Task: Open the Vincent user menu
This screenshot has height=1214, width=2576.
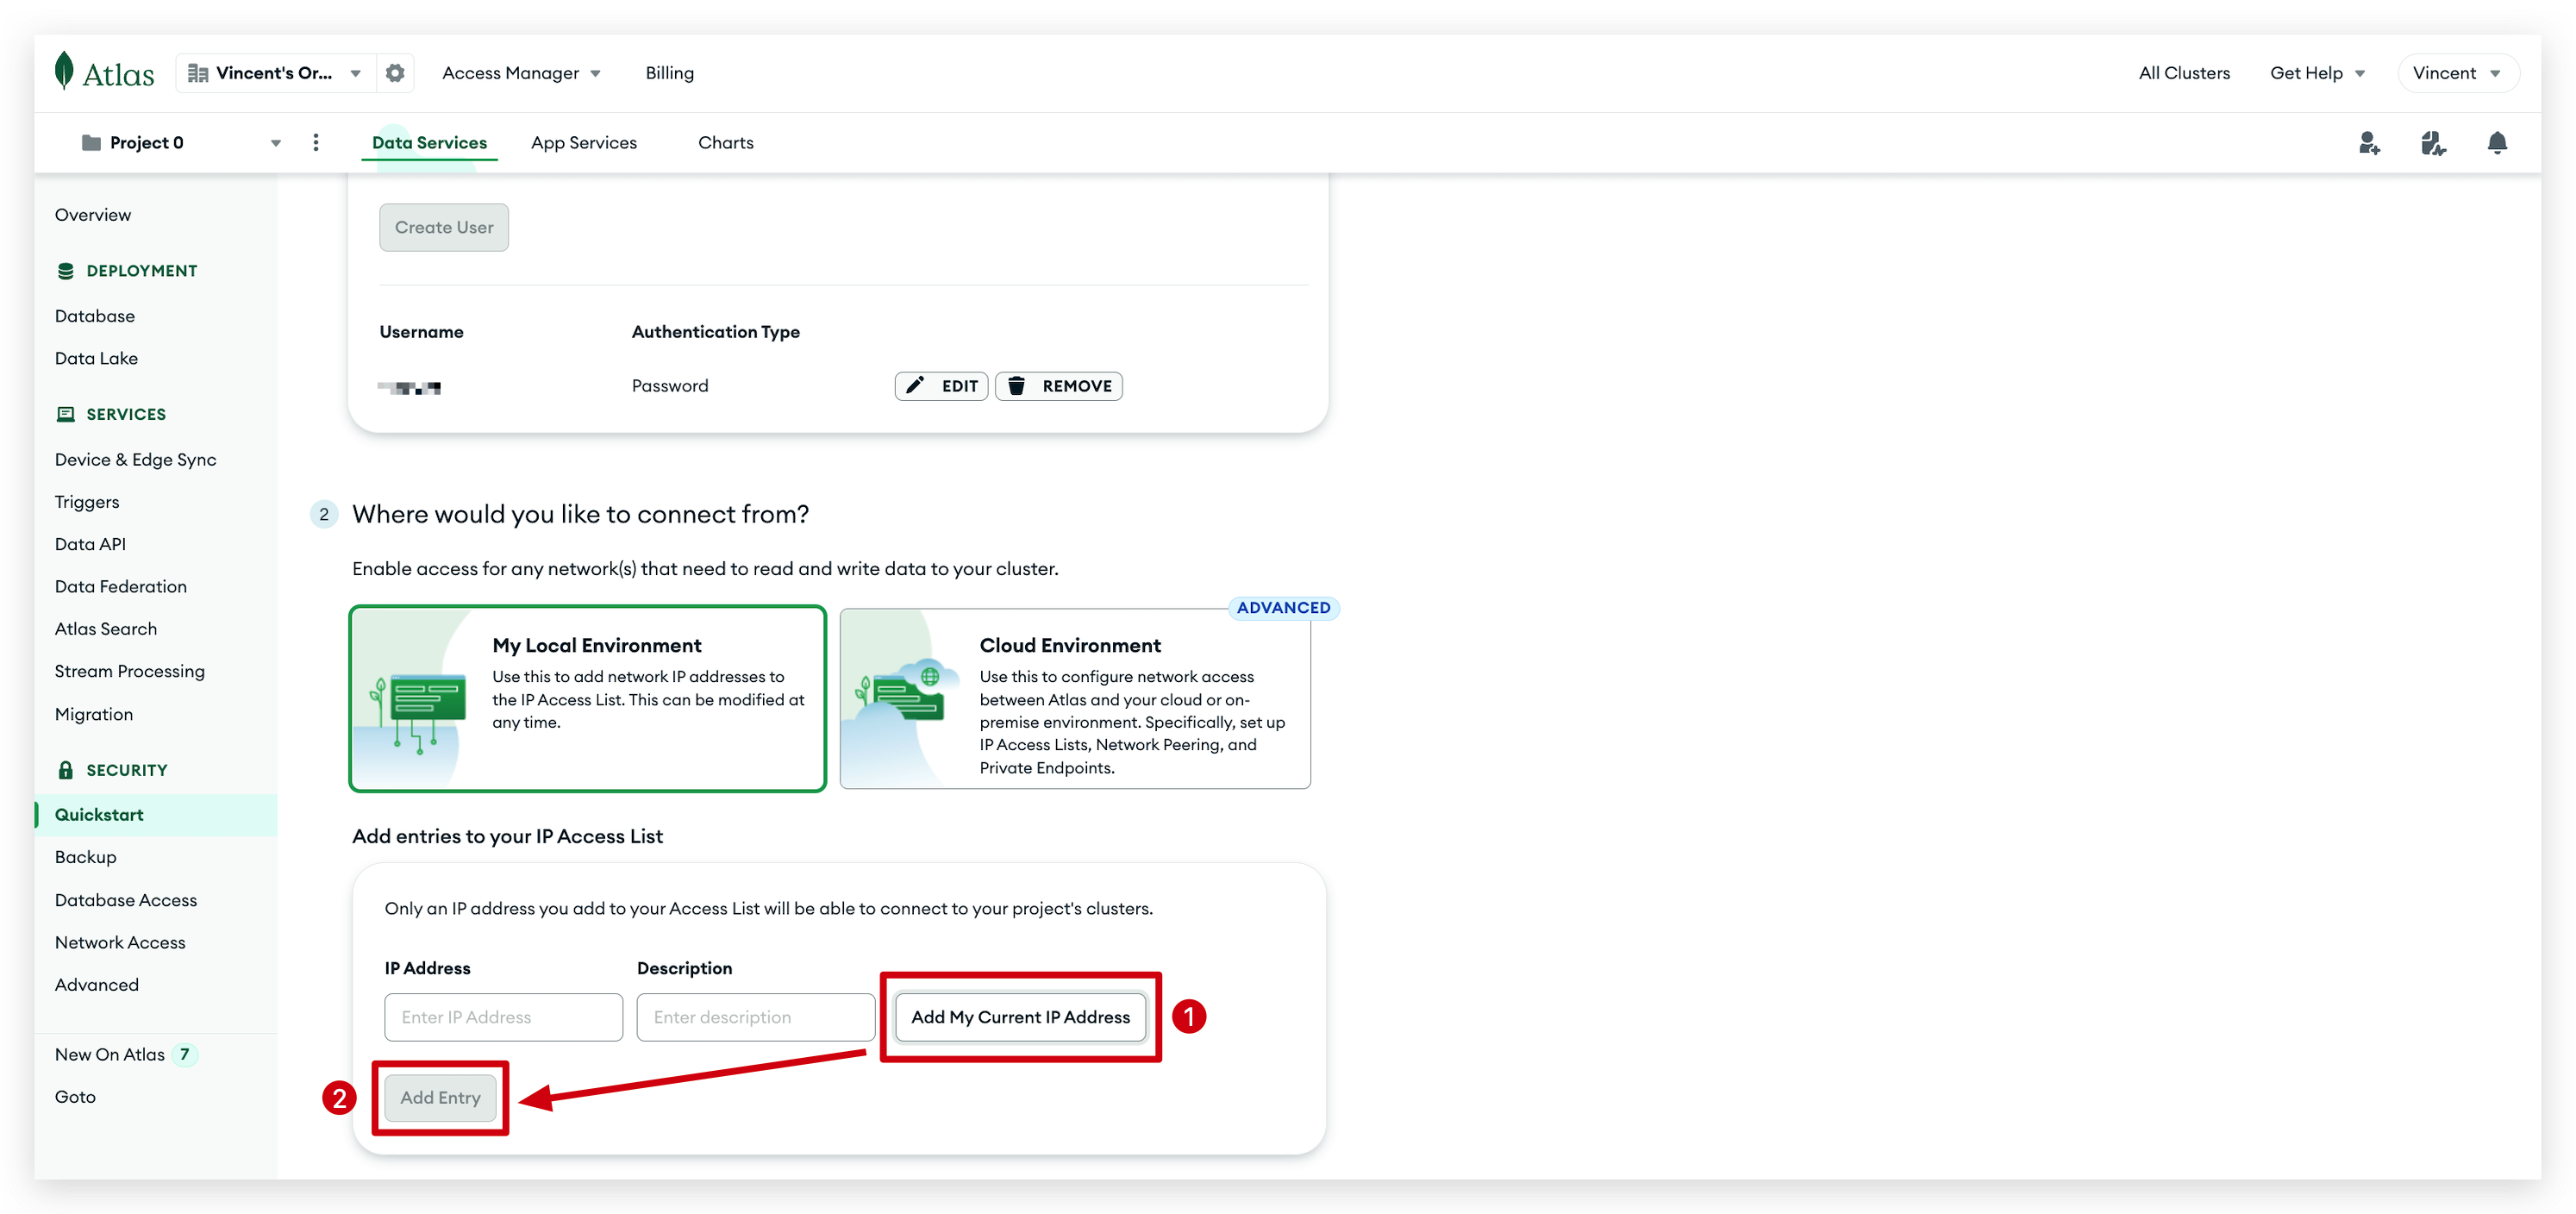Action: 2457,73
